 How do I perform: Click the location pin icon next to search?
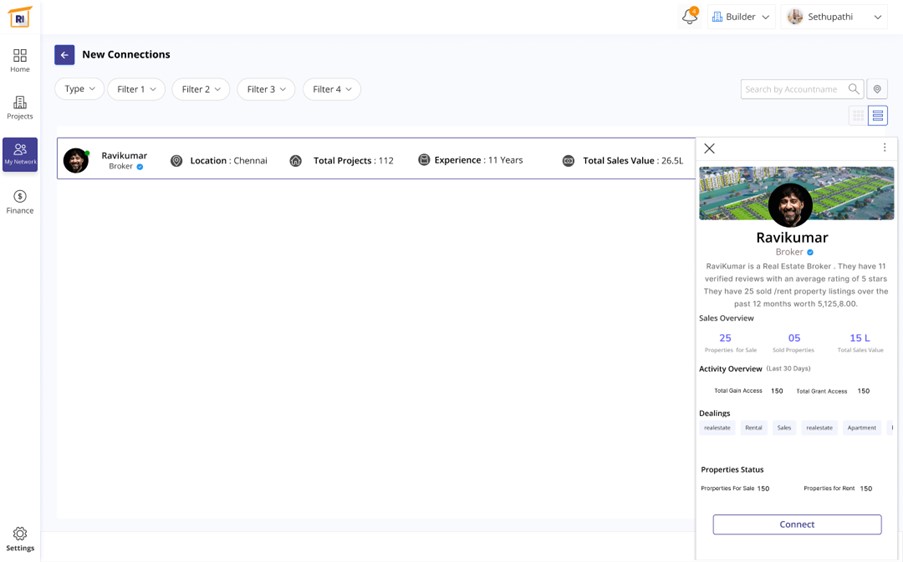(x=877, y=89)
